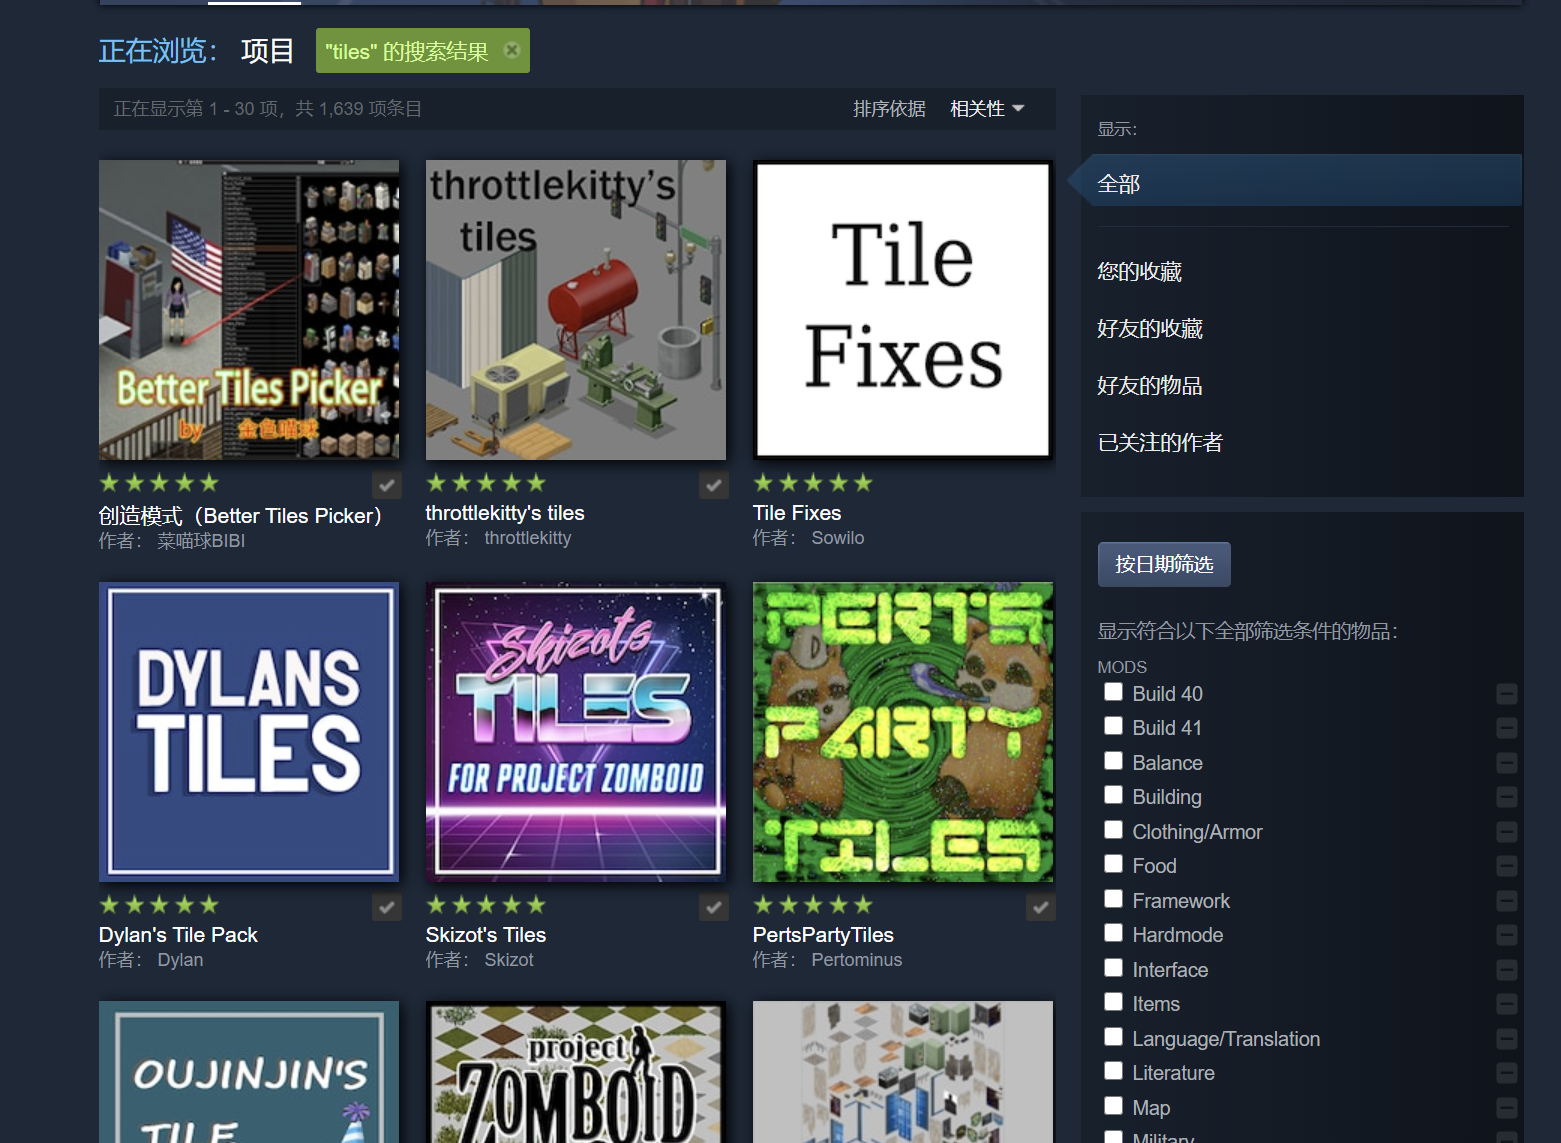
Task: Check the Build 41 filter
Action: pos(1113,726)
